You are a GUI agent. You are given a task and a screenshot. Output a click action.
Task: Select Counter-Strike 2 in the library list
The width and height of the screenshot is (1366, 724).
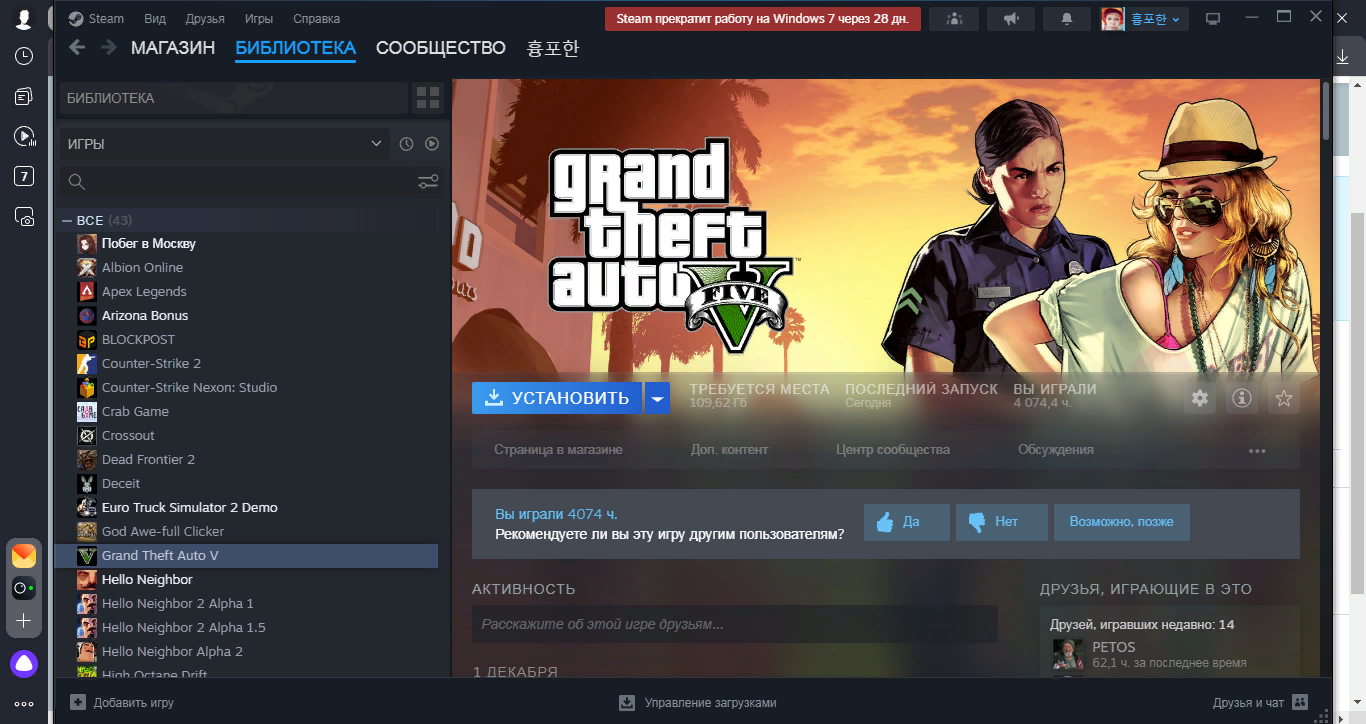(x=151, y=363)
